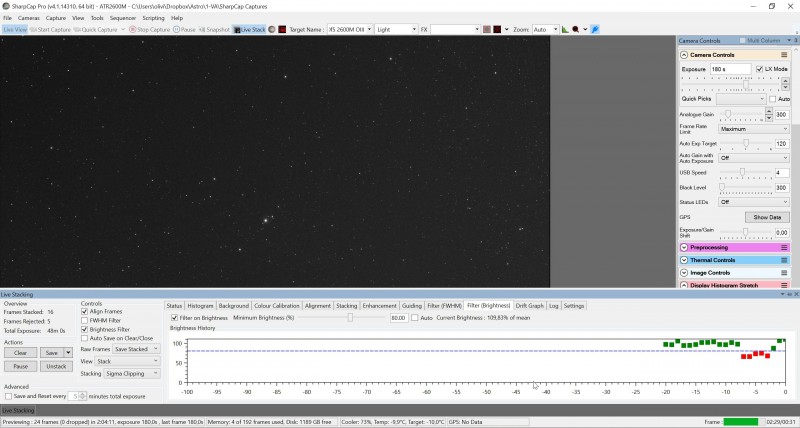Click the Show Data button
Viewport: 800px width, 428px height.
coord(767,217)
